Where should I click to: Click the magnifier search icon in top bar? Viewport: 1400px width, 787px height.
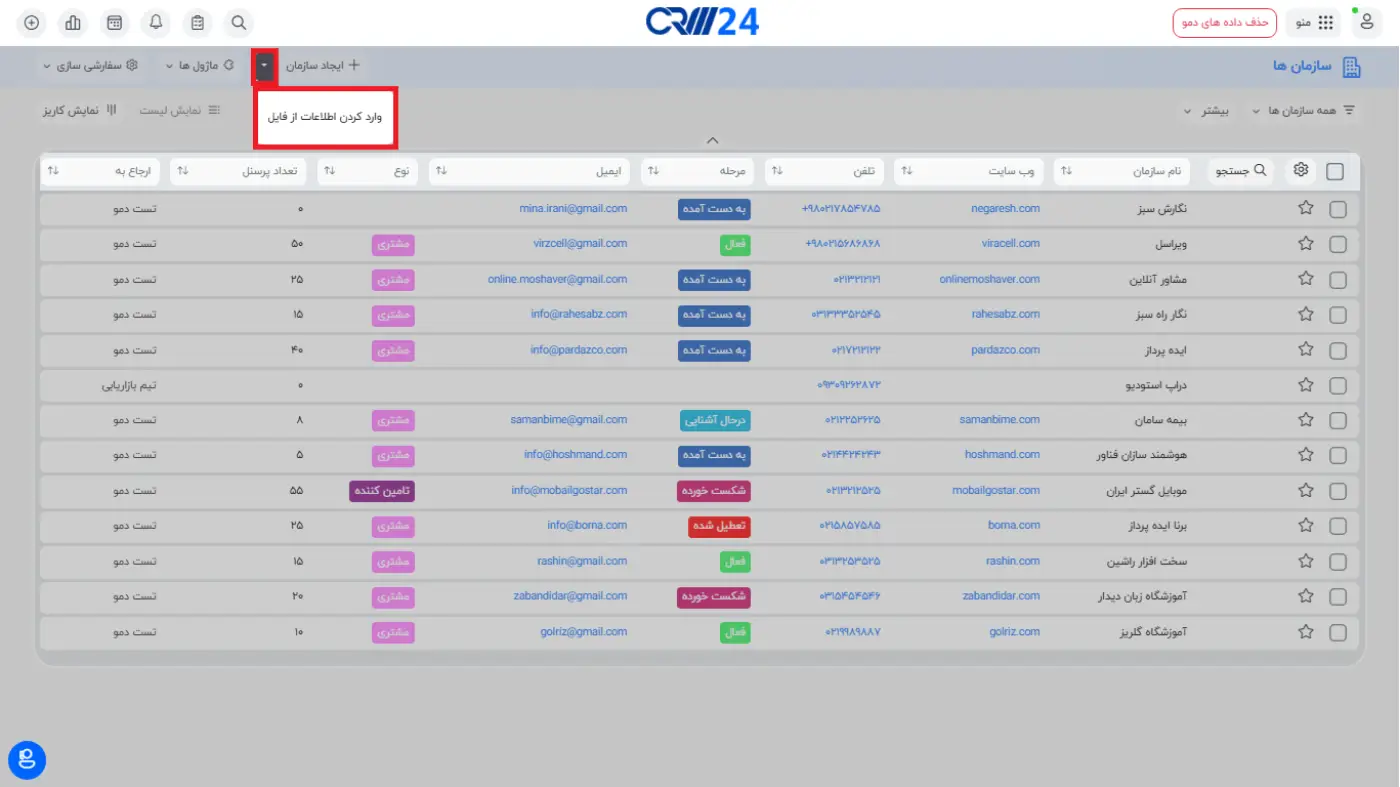tap(239, 22)
